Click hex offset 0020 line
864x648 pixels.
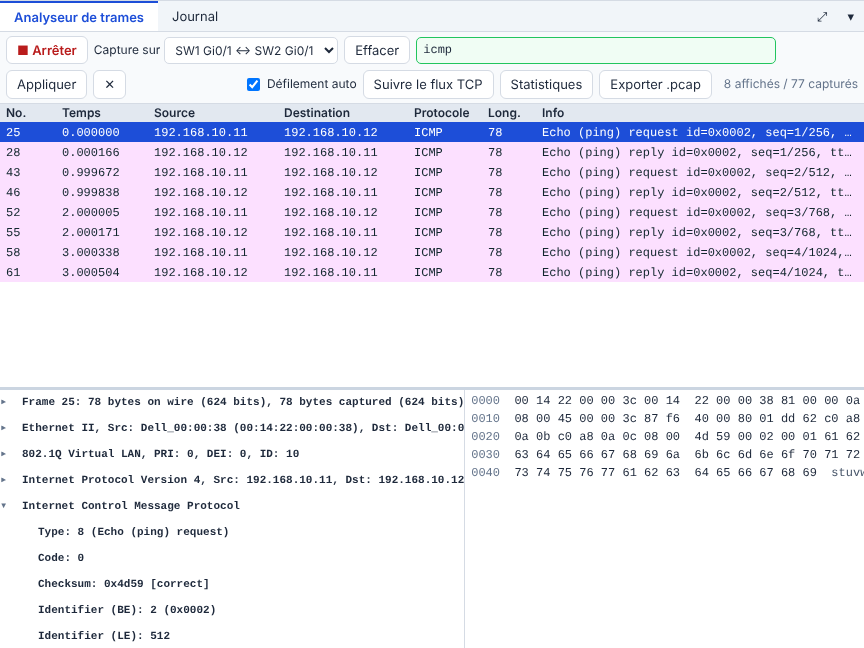coord(665,436)
